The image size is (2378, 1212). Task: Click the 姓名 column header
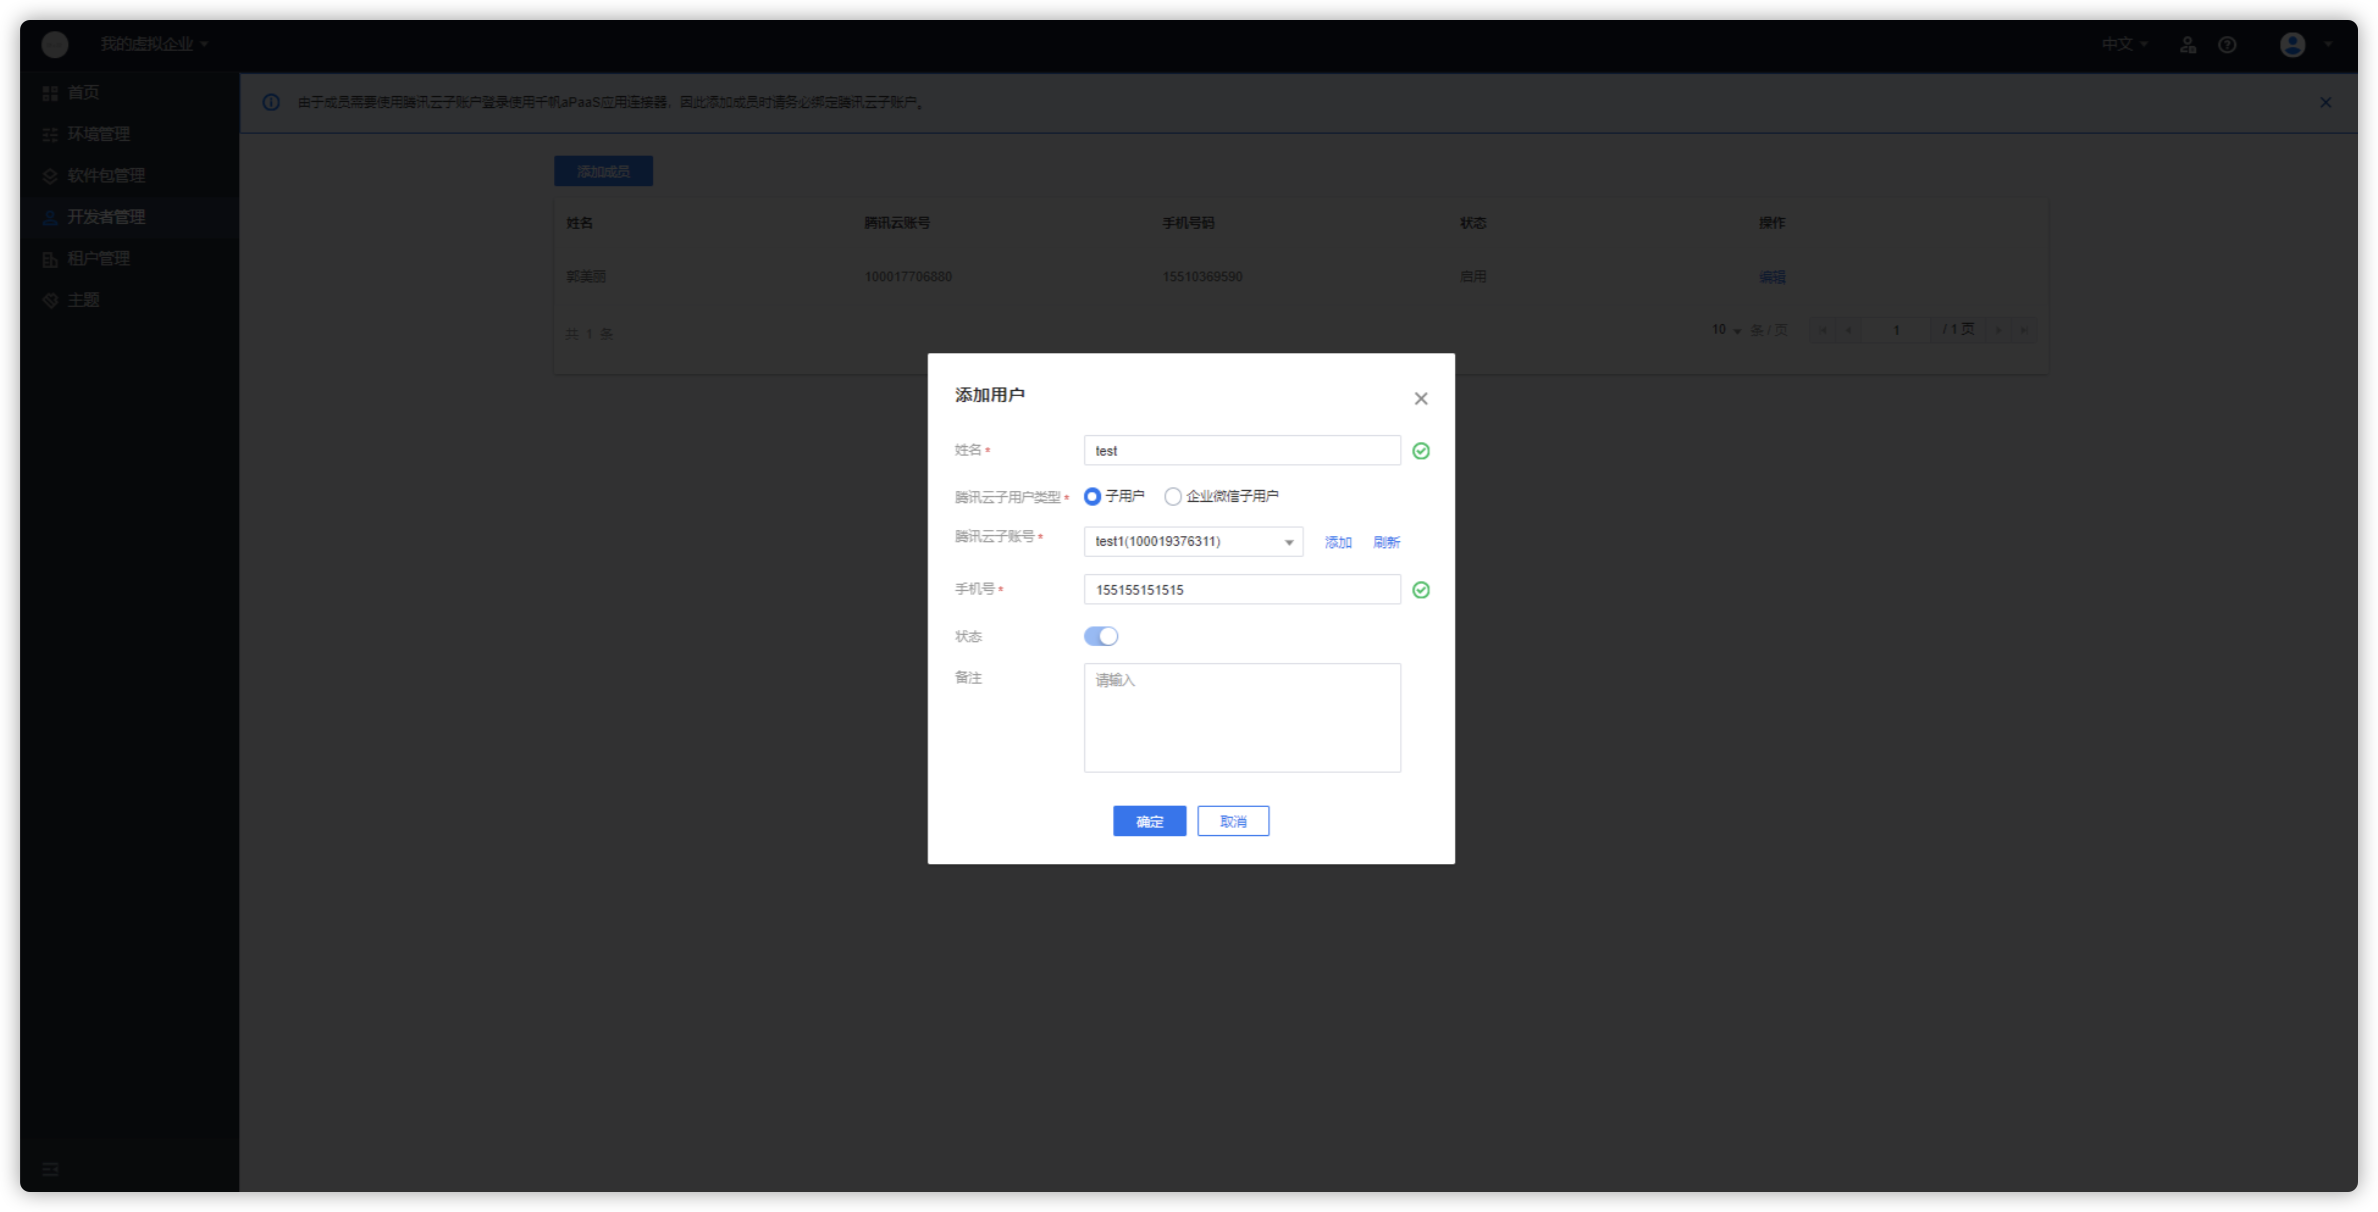point(579,223)
